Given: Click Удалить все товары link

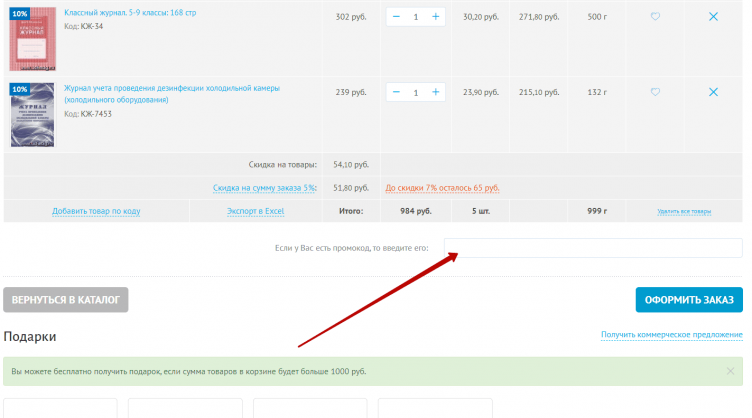Looking at the screenshot, I should [684, 212].
